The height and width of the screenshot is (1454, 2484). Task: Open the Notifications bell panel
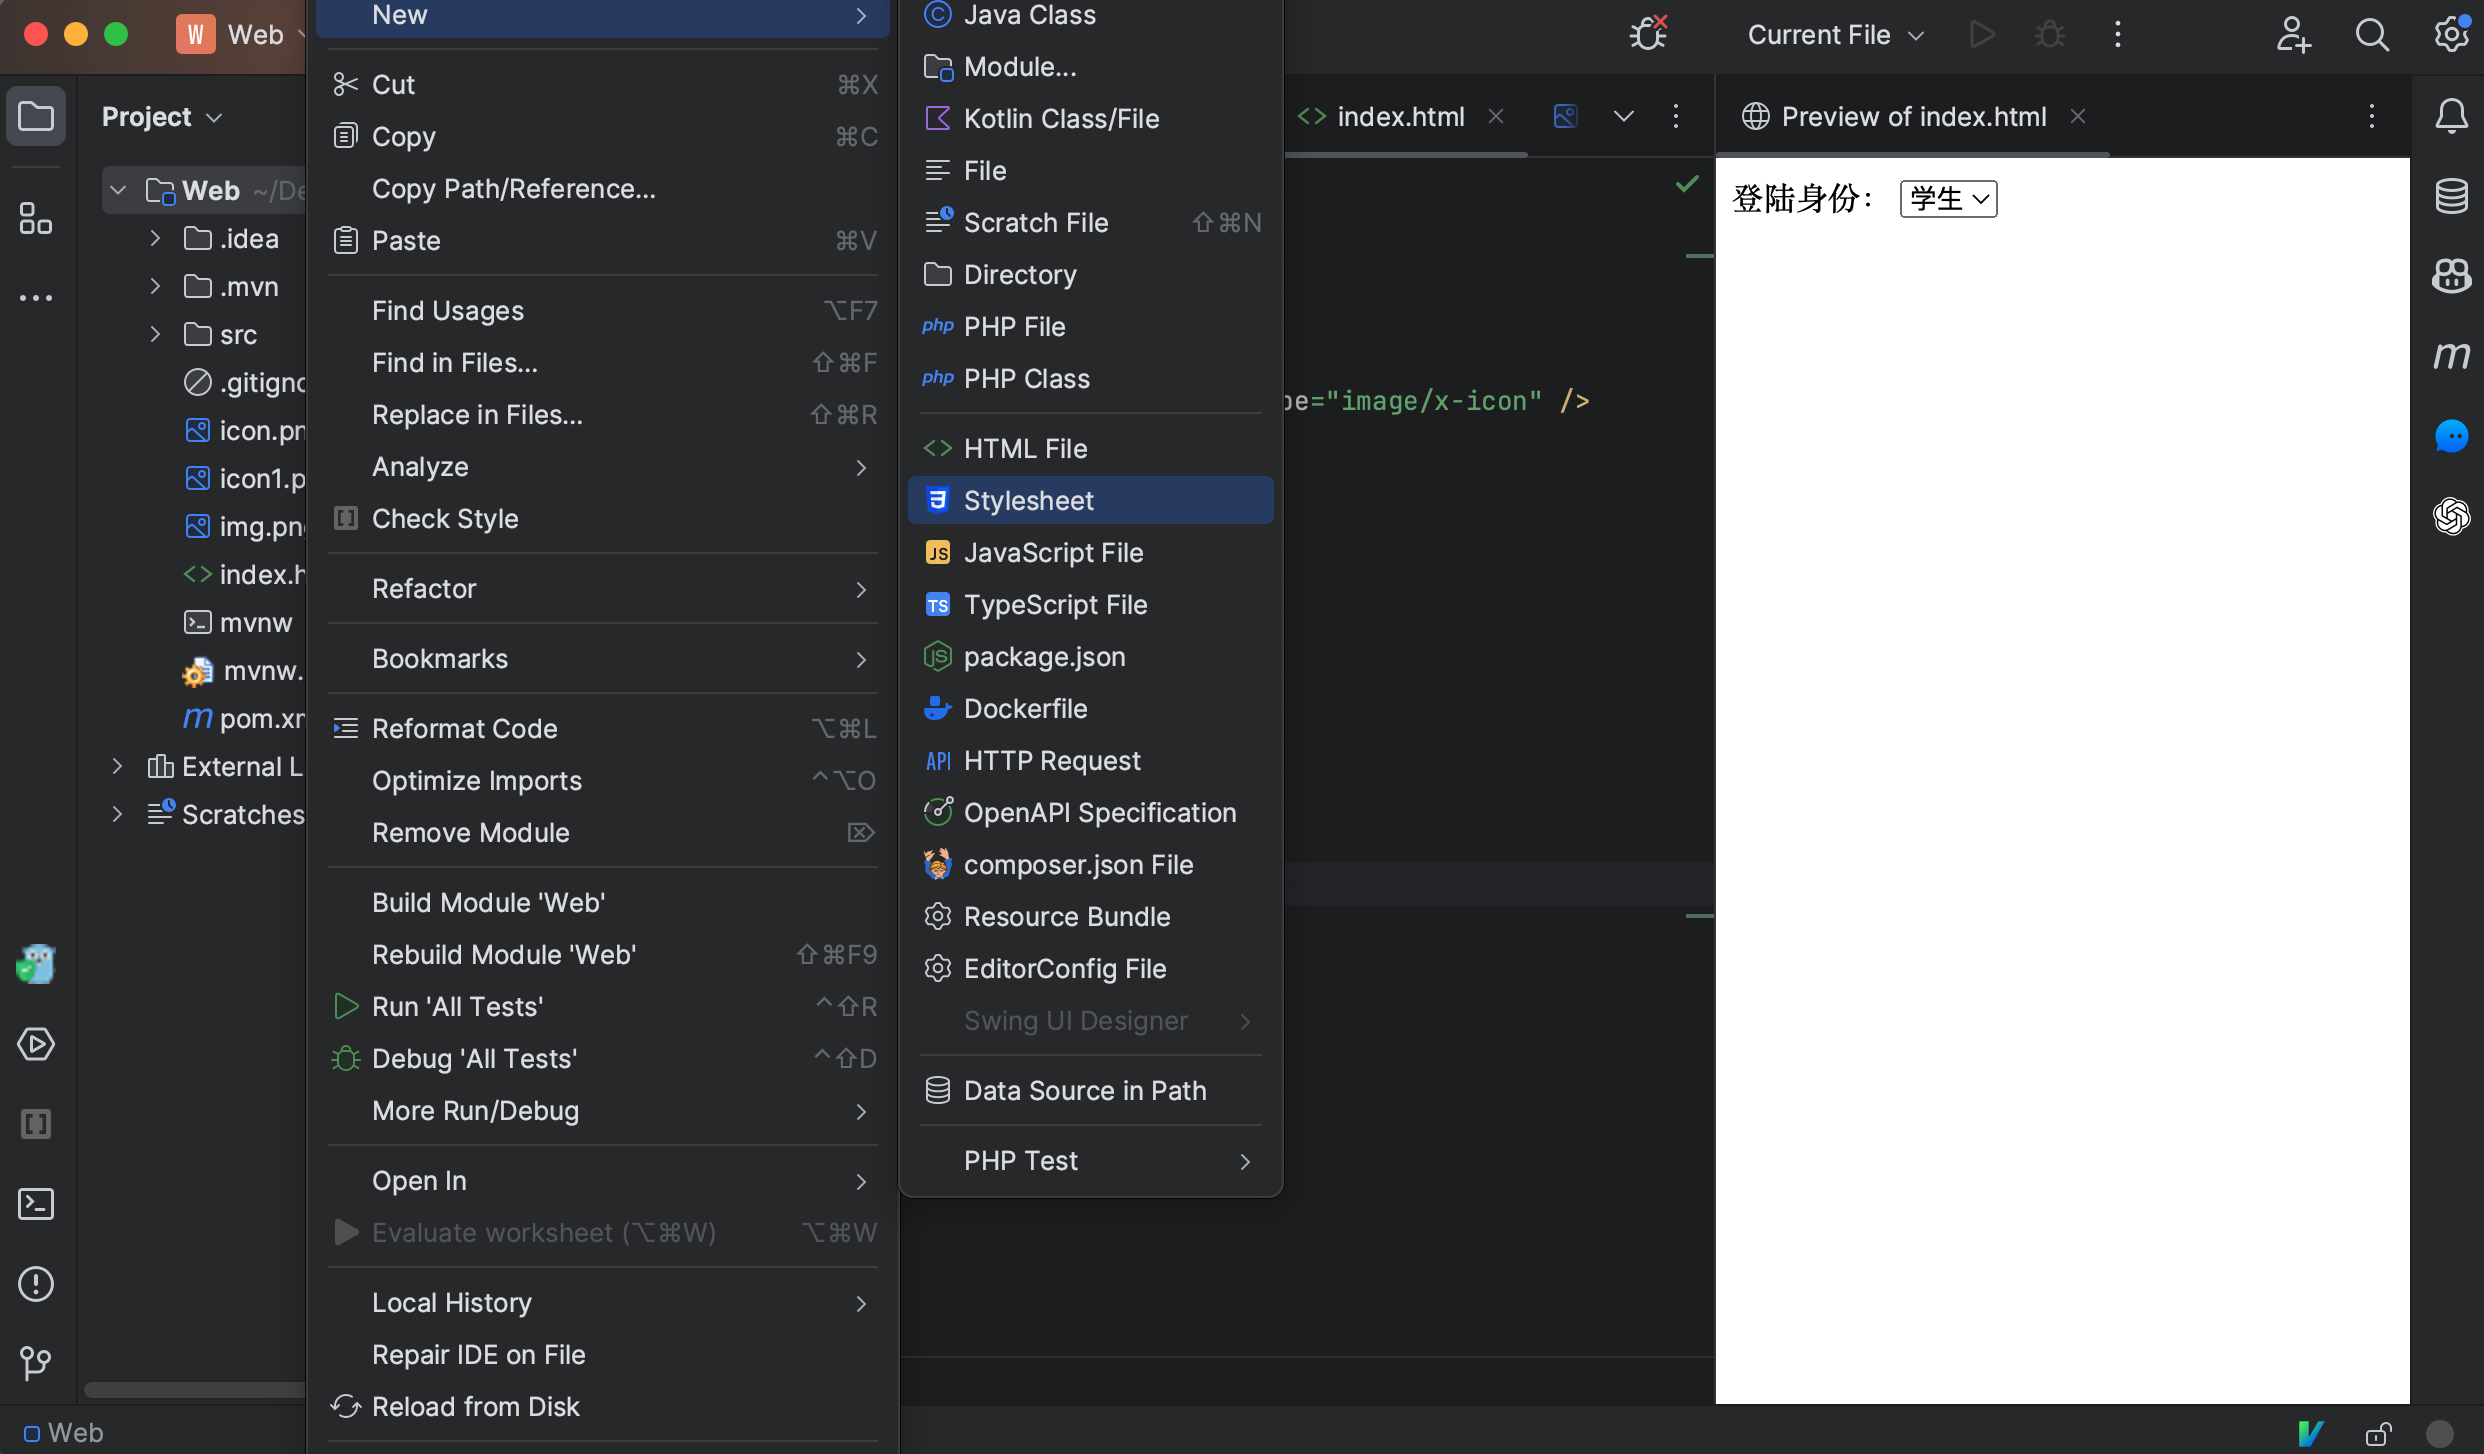[x=2451, y=115]
